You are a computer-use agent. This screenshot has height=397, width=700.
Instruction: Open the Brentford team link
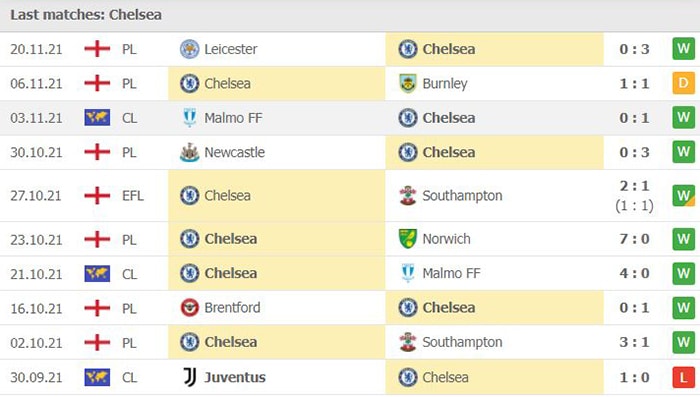point(232,308)
